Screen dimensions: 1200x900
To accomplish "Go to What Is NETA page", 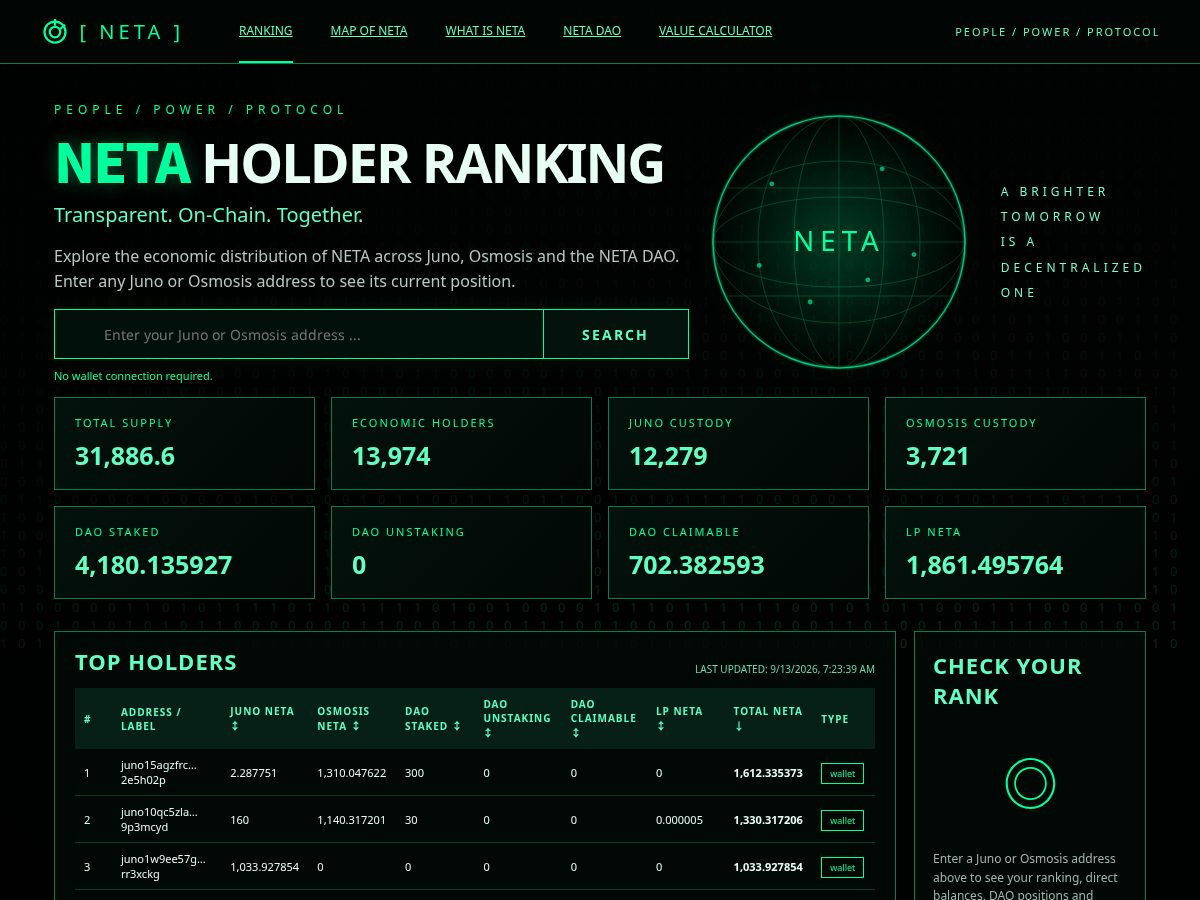I will click(x=485, y=31).
